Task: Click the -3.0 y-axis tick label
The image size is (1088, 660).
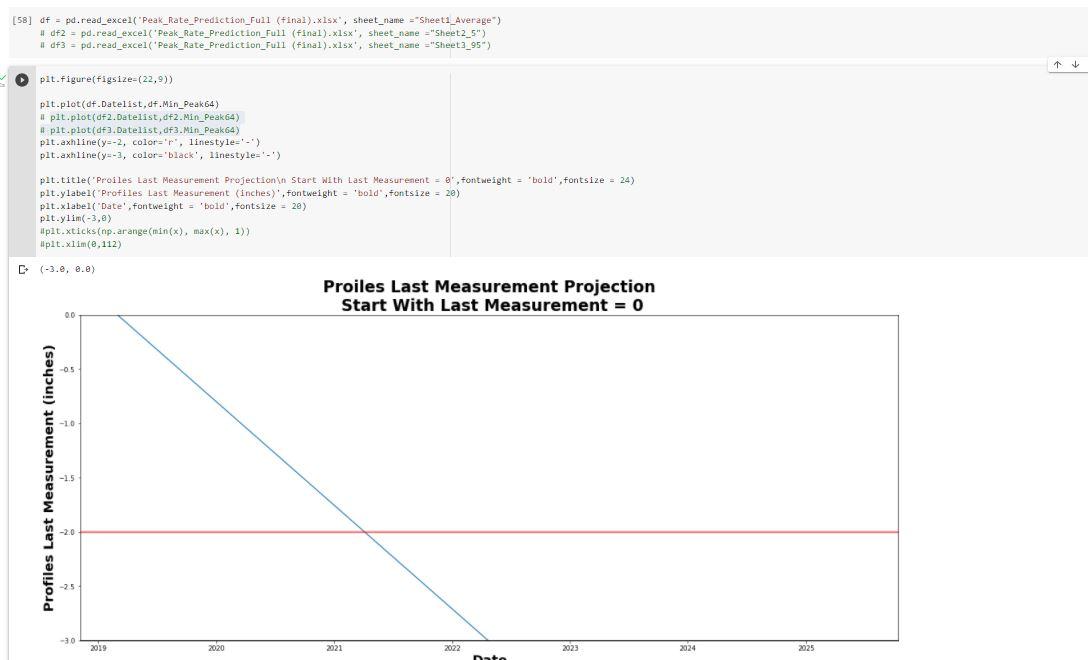Action: pyautogui.click(x=67, y=641)
